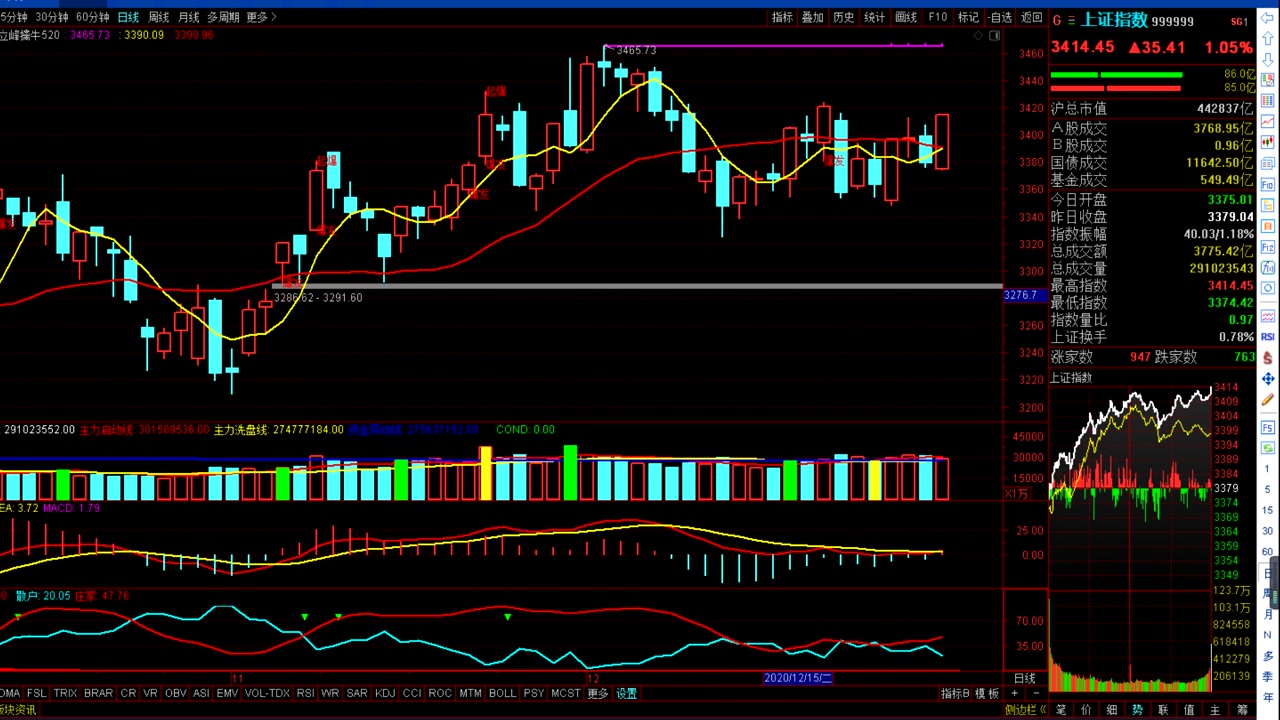Click the red dollar sign icon

pos(1267,357)
